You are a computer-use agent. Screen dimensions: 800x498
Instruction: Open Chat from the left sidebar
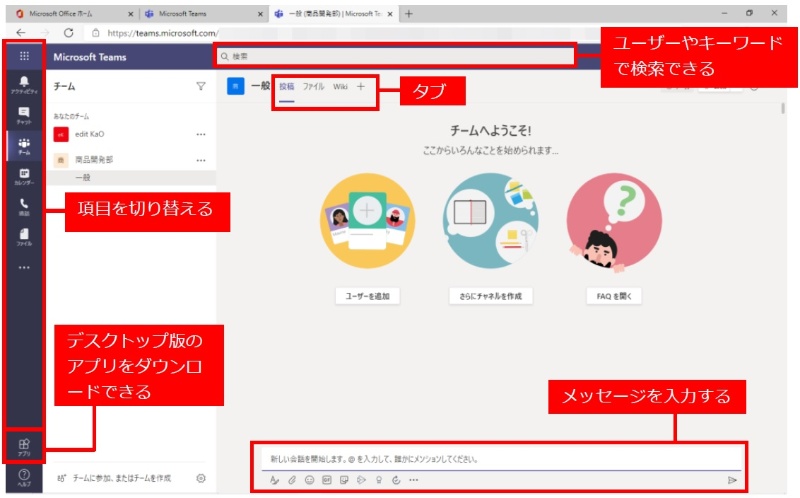click(x=24, y=115)
